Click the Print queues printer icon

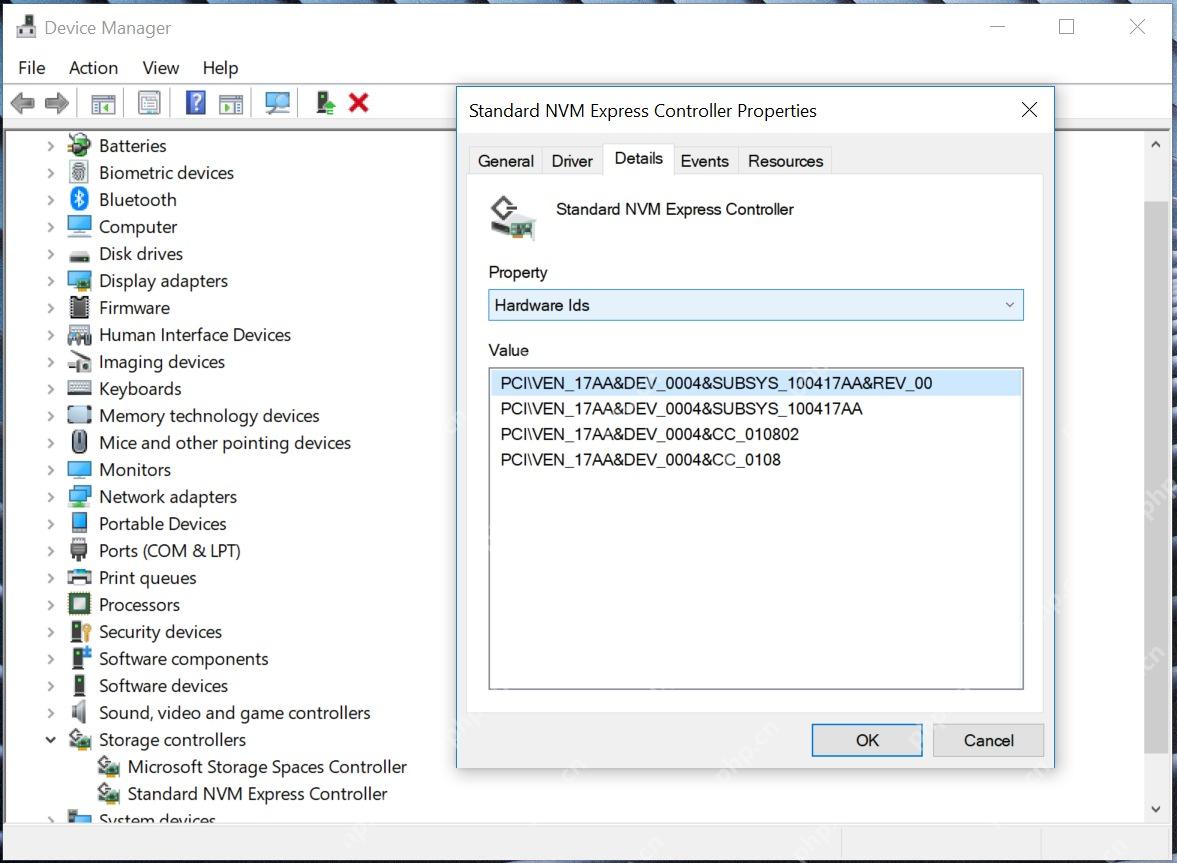point(79,577)
